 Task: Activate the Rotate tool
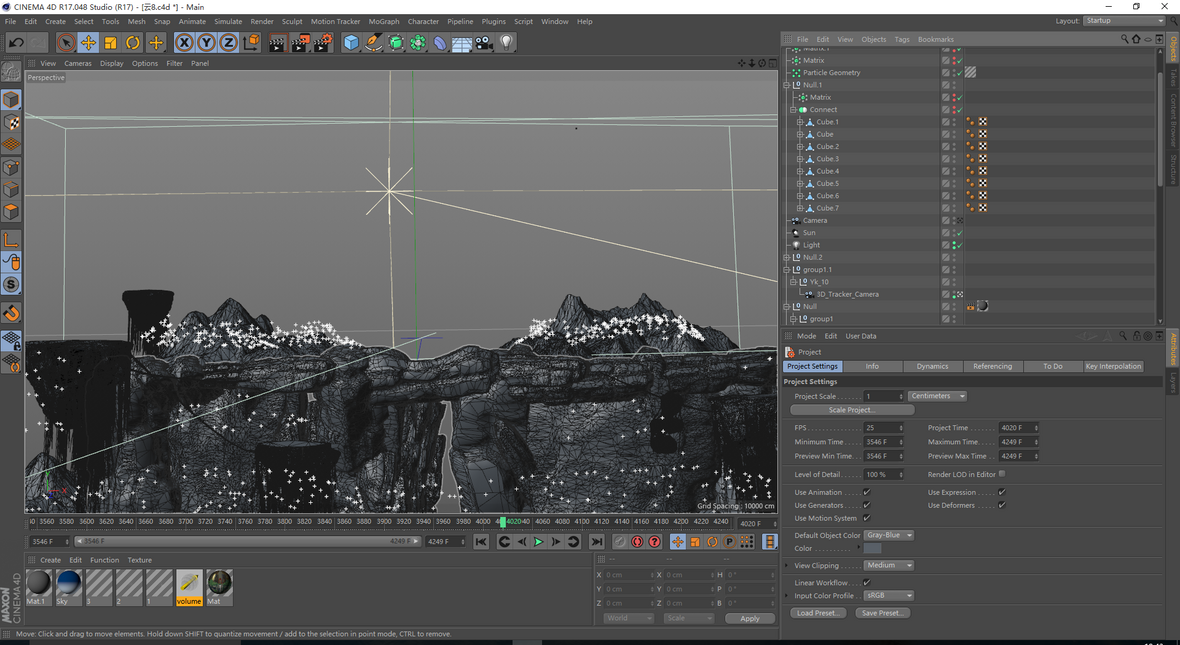coord(133,42)
